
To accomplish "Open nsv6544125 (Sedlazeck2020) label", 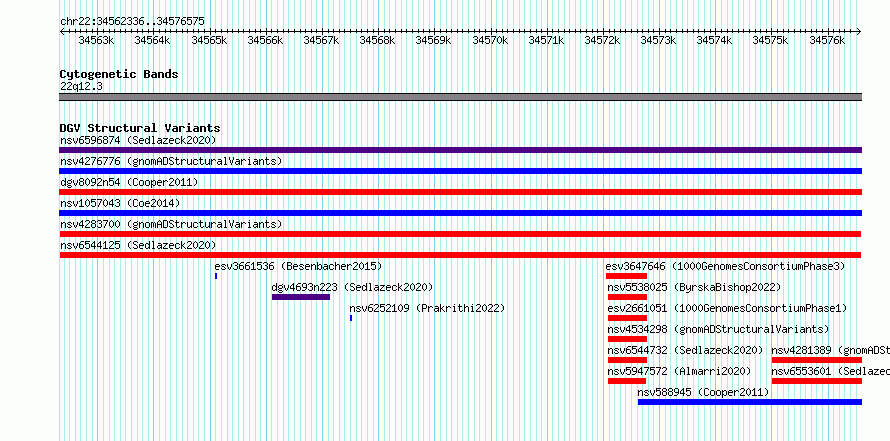I will pos(138,245).
